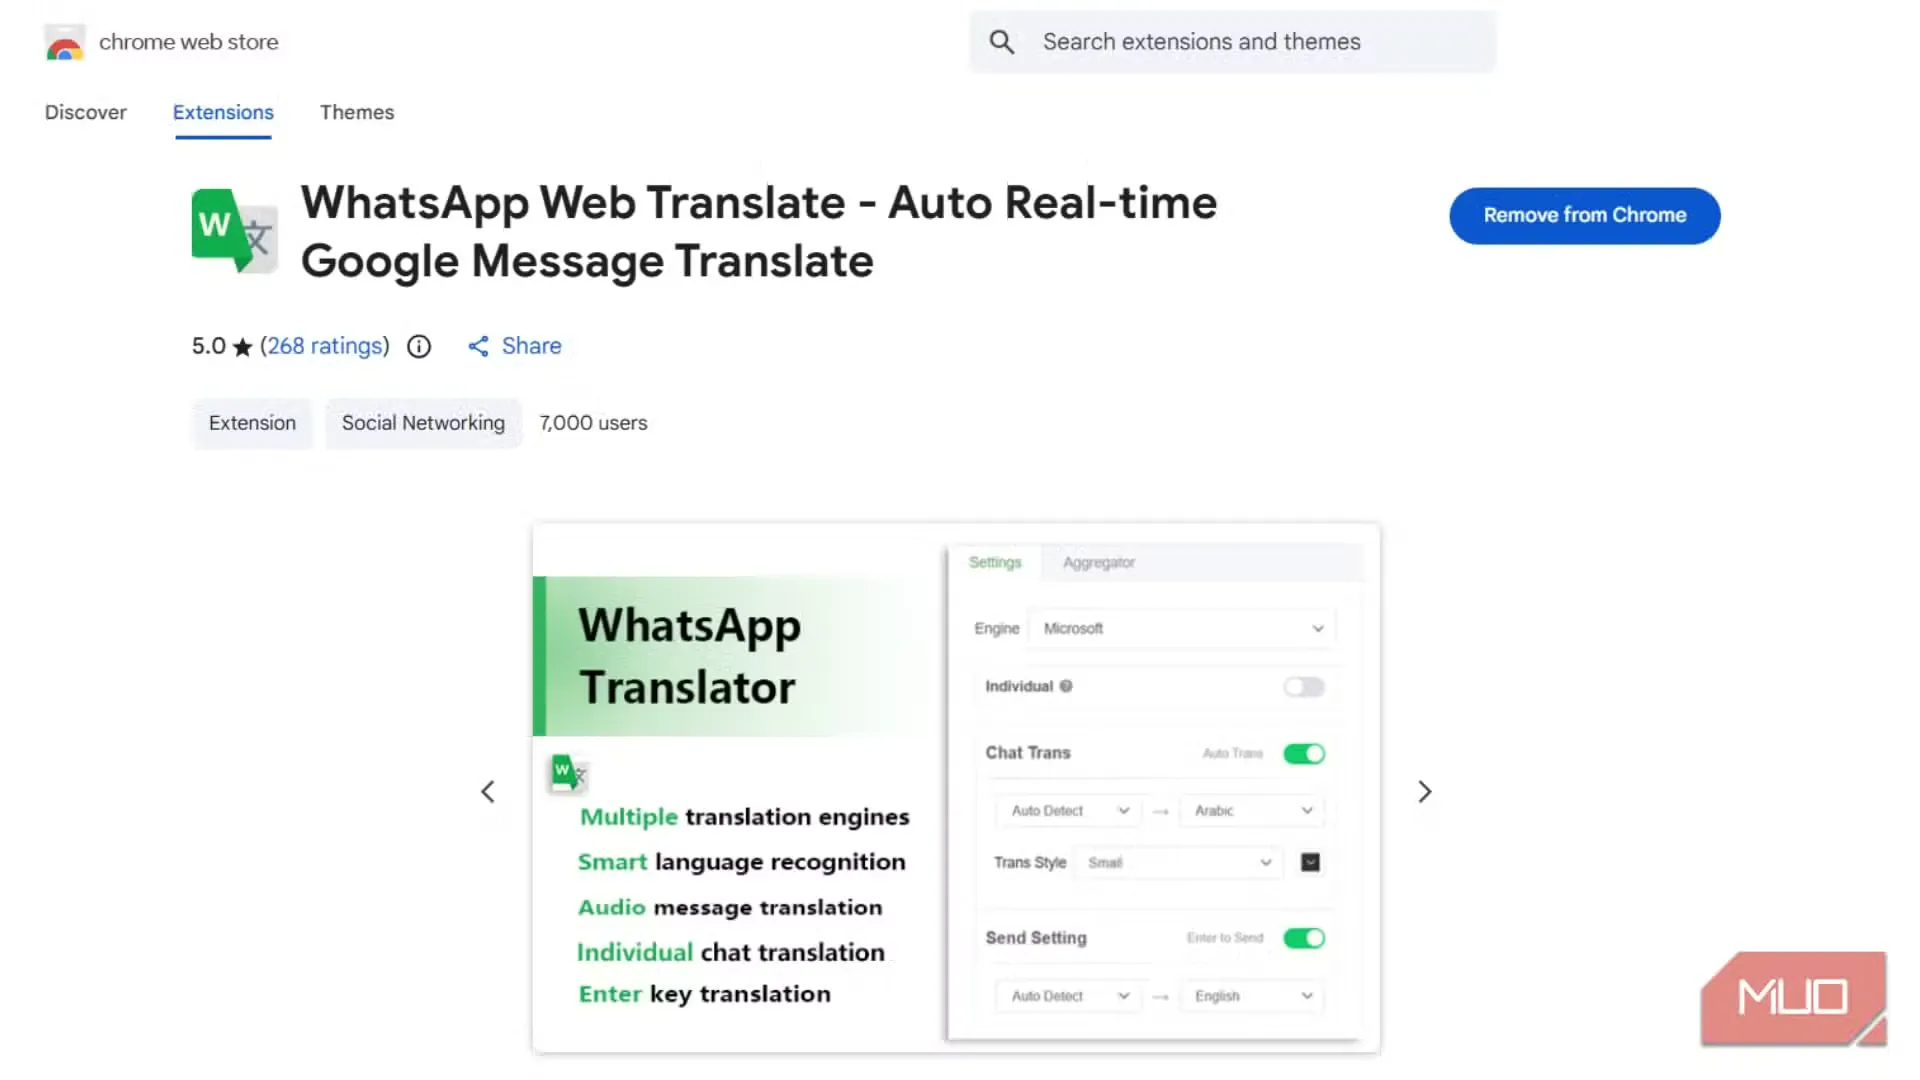Turn off the Auto Trans toggle
Viewport: 1920px width, 1080px height.
pyautogui.click(x=1304, y=754)
